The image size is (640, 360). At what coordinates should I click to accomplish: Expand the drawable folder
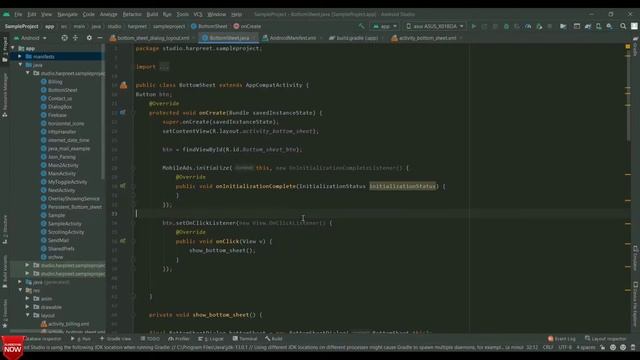[x=27, y=307]
